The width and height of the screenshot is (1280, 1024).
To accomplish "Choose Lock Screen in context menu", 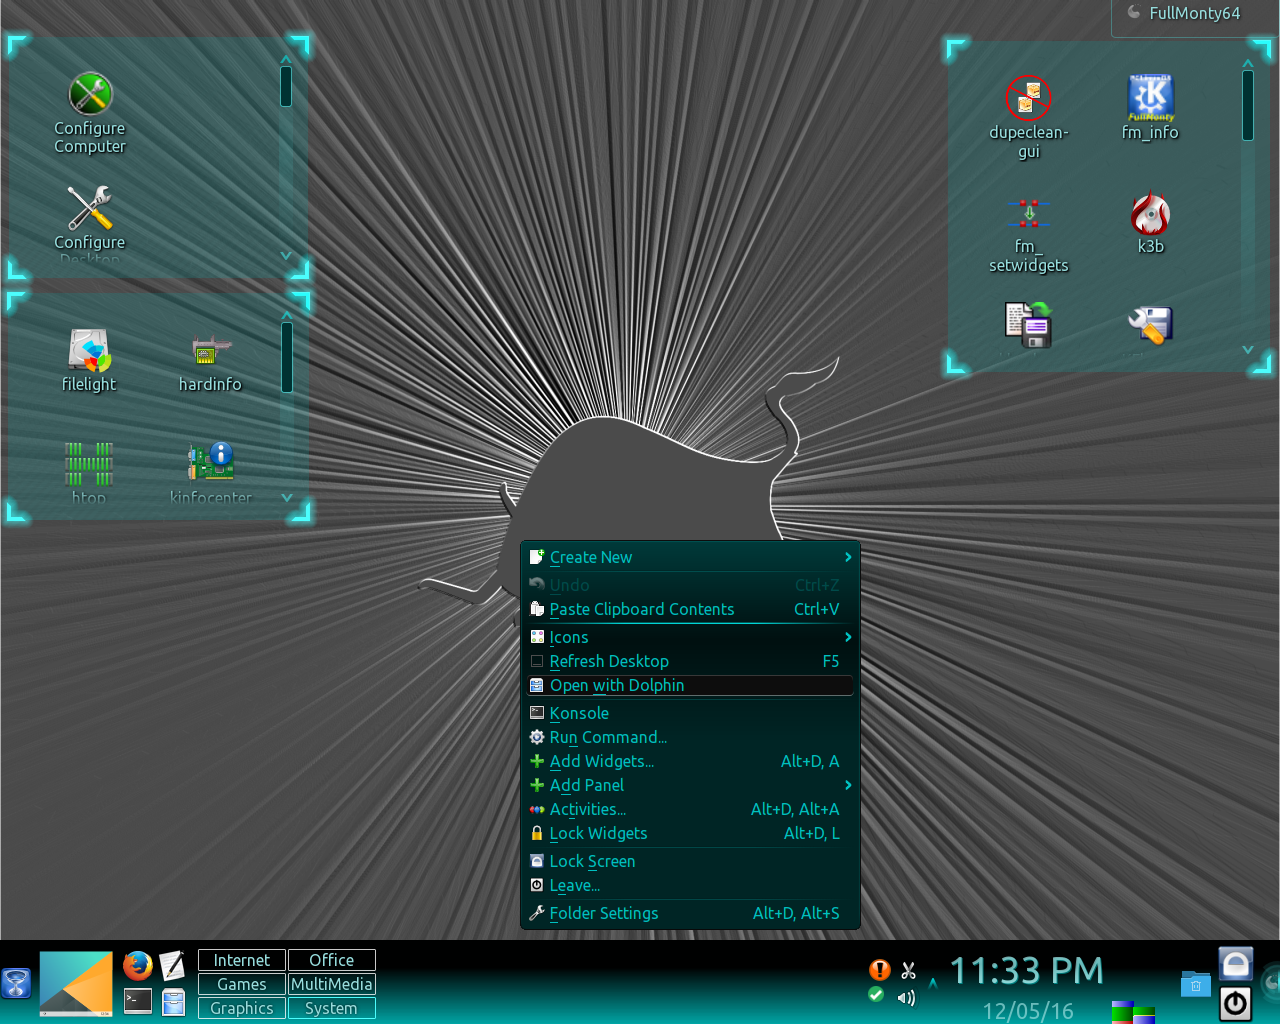I will 690,861.
